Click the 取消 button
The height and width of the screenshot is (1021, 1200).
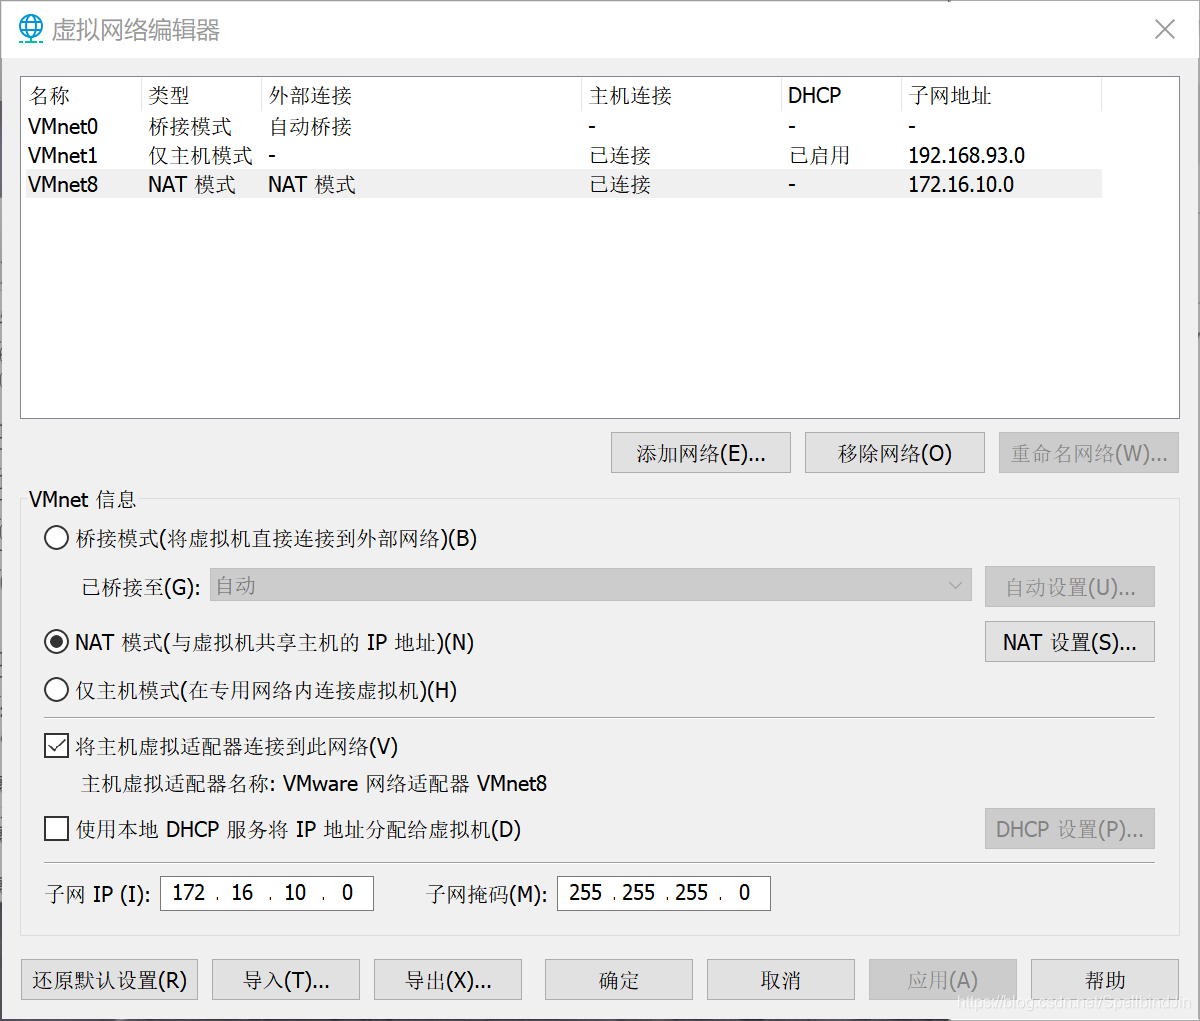[x=781, y=980]
